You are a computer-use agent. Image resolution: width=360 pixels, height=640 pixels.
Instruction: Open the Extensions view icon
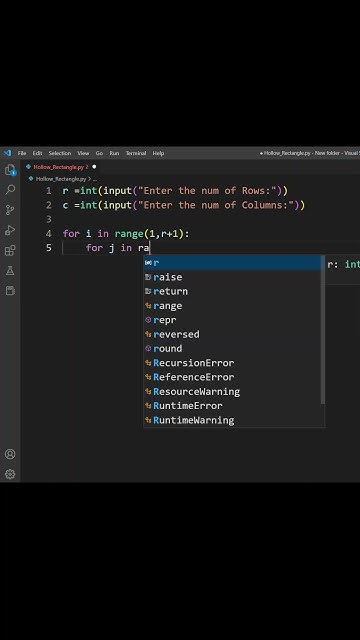[10, 250]
